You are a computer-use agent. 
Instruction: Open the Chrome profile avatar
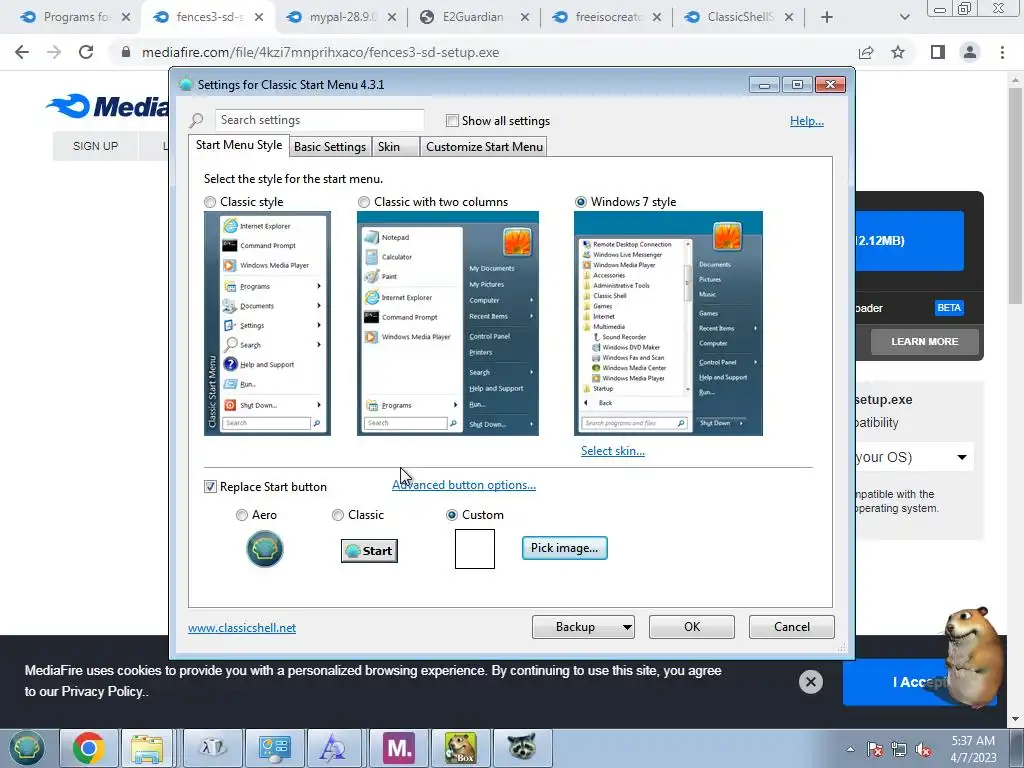click(x=970, y=52)
